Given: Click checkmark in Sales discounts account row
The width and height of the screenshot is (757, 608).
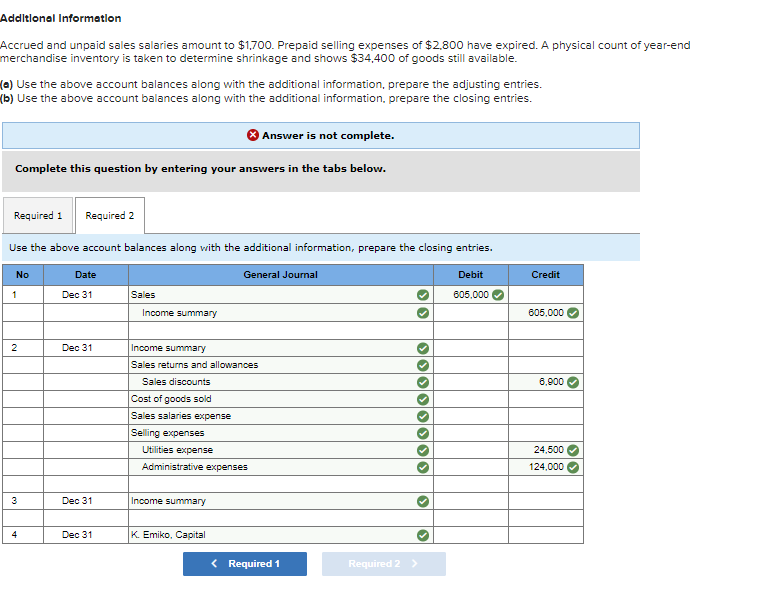Looking at the screenshot, I should [423, 382].
